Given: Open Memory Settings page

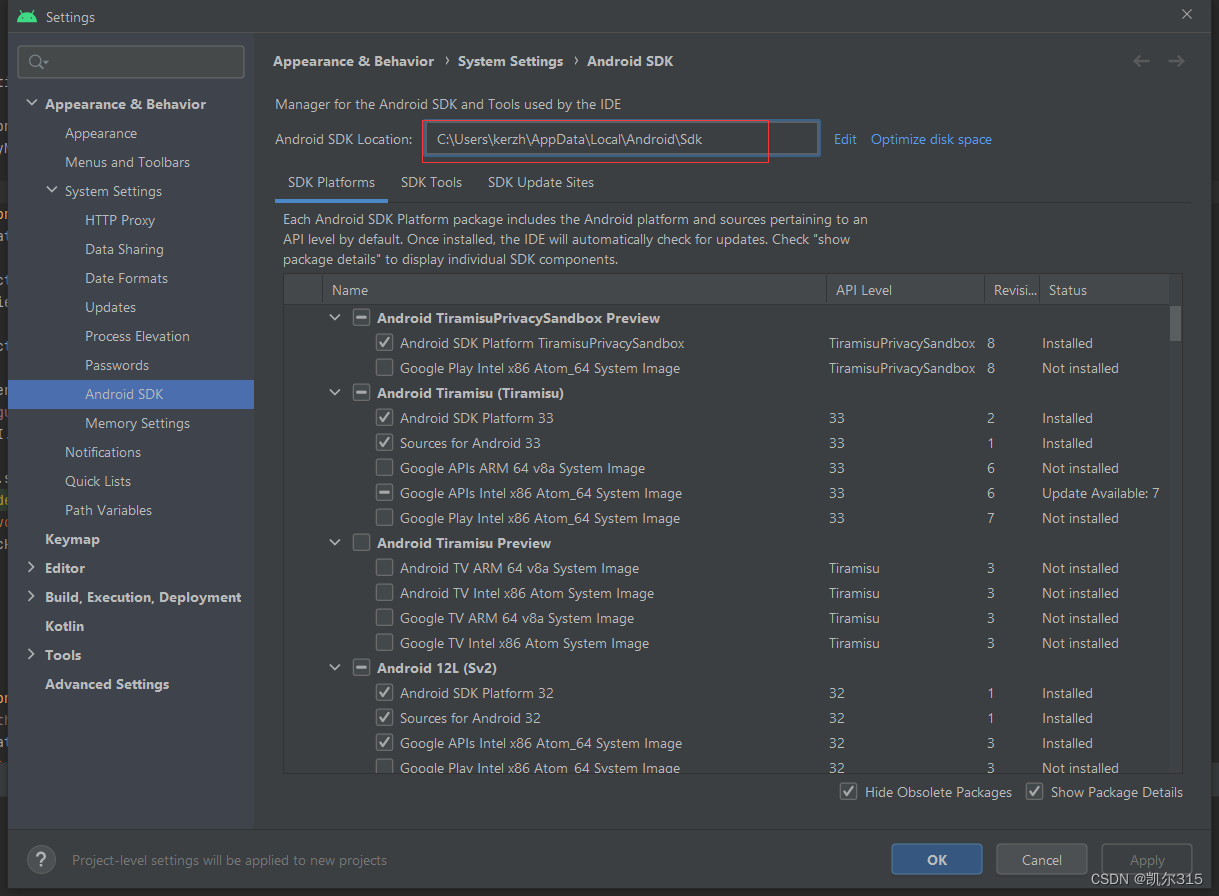Looking at the screenshot, I should pyautogui.click(x=137, y=423).
